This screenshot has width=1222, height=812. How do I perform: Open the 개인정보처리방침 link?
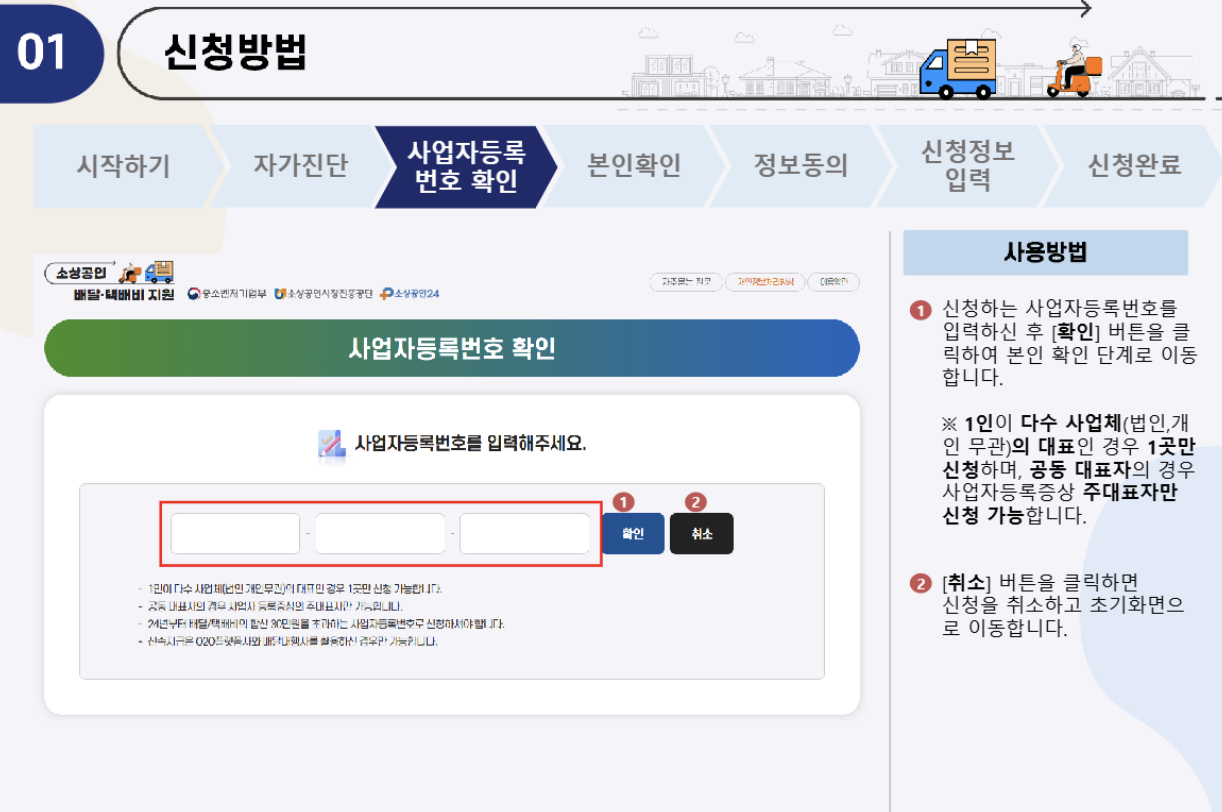[x=764, y=282]
